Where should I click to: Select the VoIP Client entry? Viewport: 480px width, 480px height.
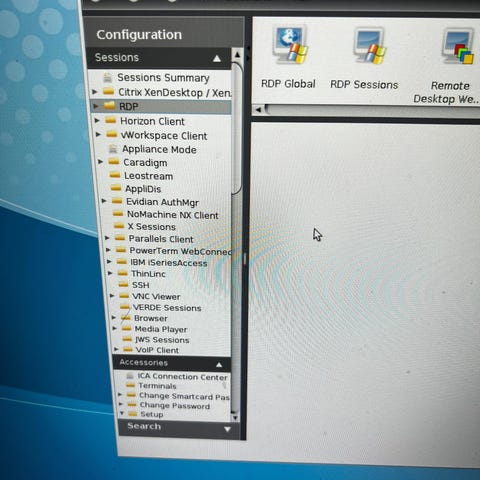[x=157, y=350]
